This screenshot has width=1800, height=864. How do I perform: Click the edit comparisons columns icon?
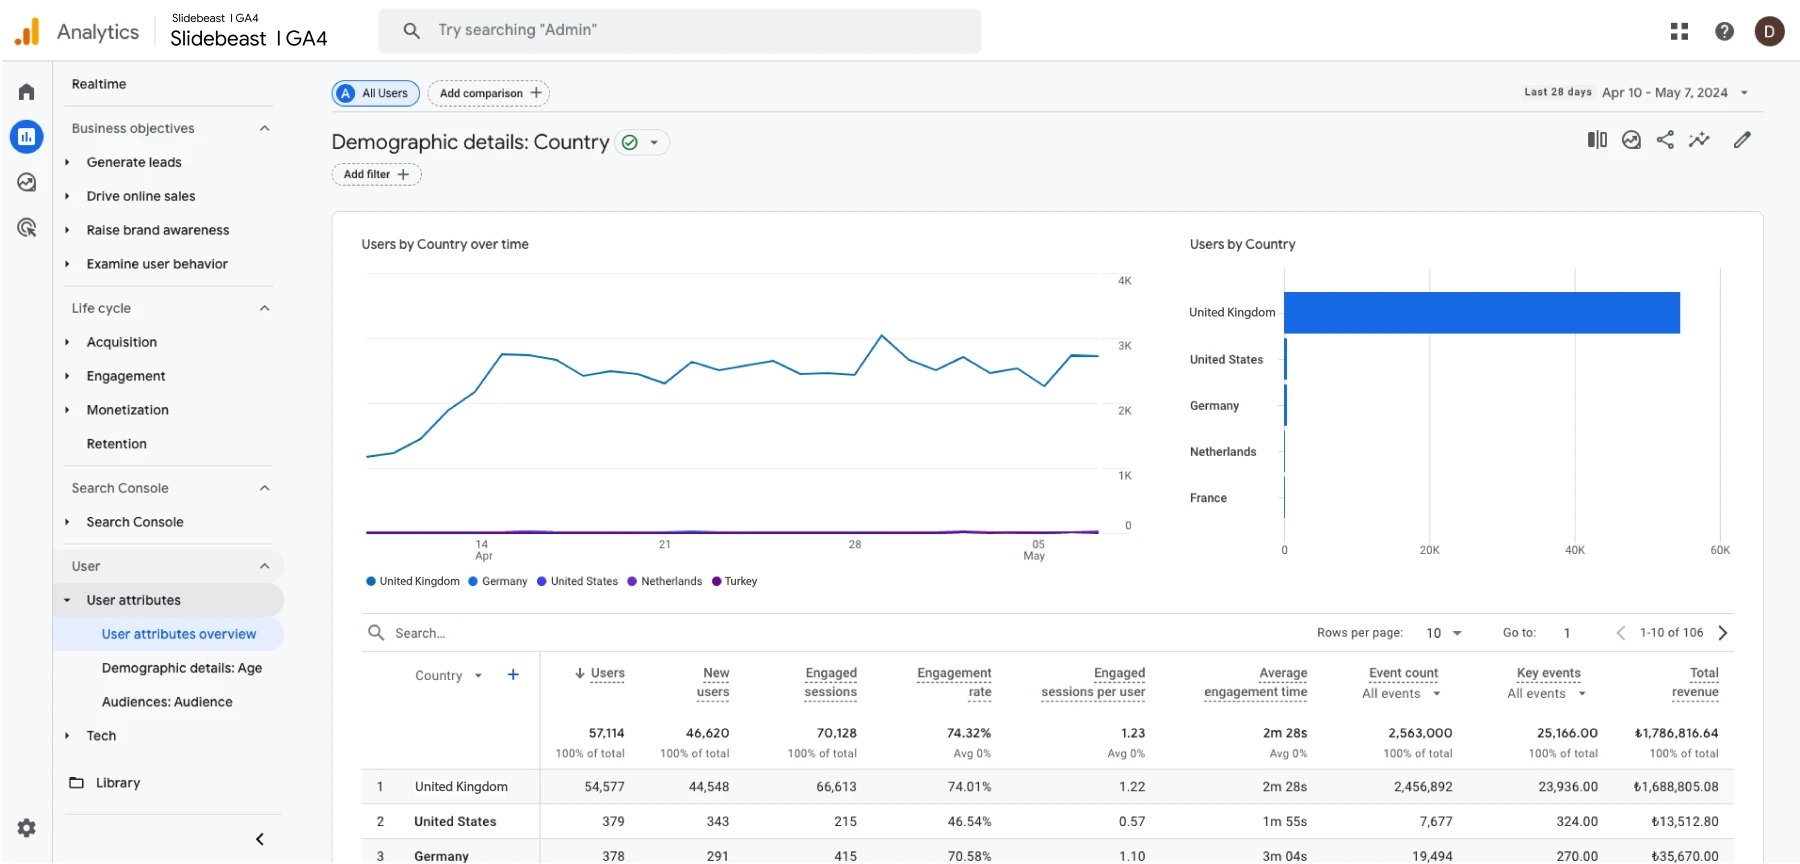click(x=1597, y=140)
